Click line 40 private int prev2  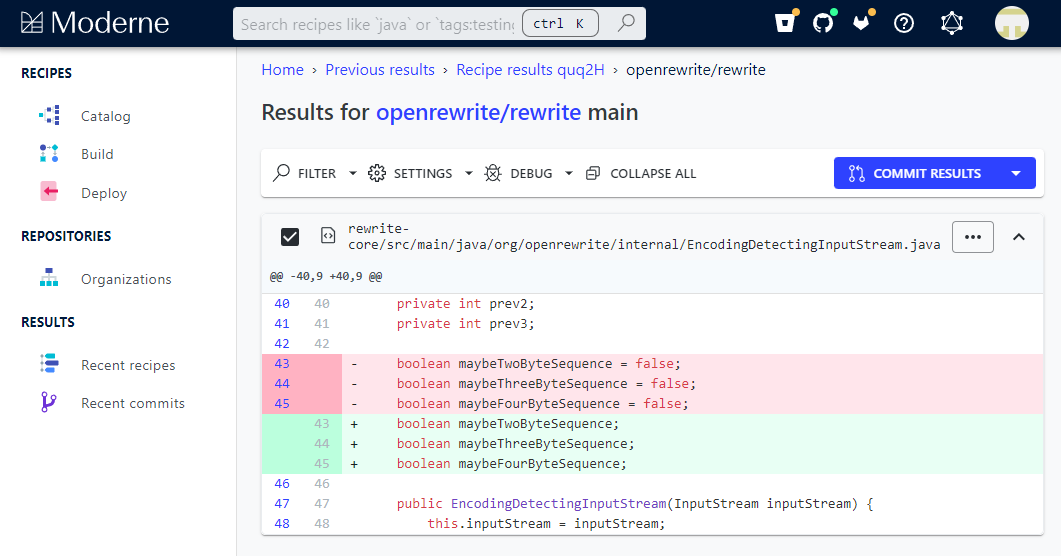click(x=652, y=304)
